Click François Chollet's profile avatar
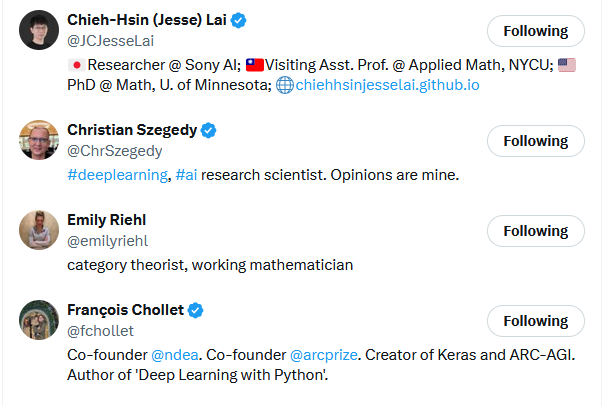The image size is (614, 406). coord(39,320)
